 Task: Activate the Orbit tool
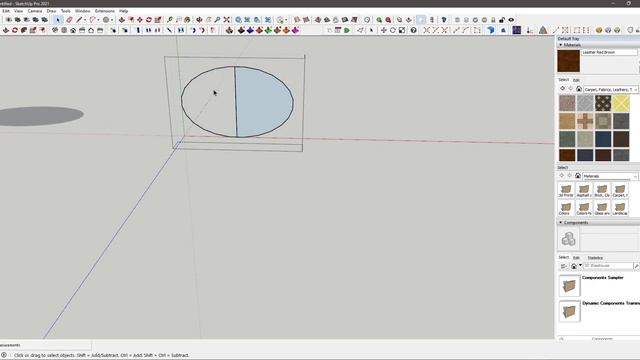coord(199,20)
